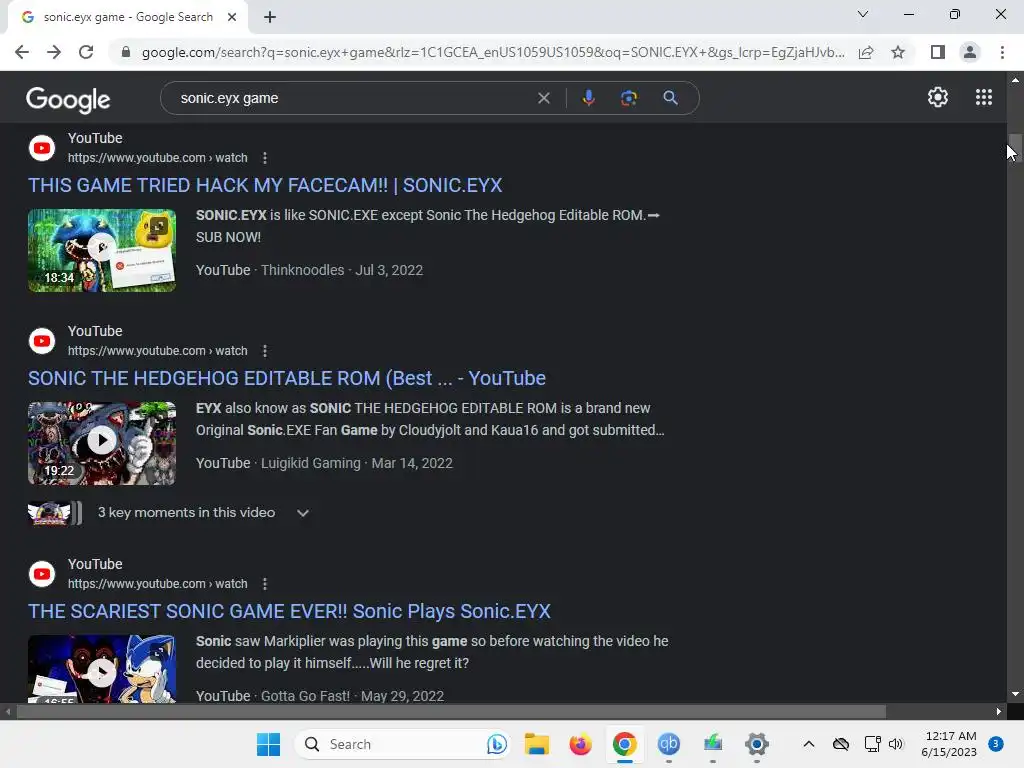
Task: Open the tab search dropdown arrow
Action: point(863,14)
